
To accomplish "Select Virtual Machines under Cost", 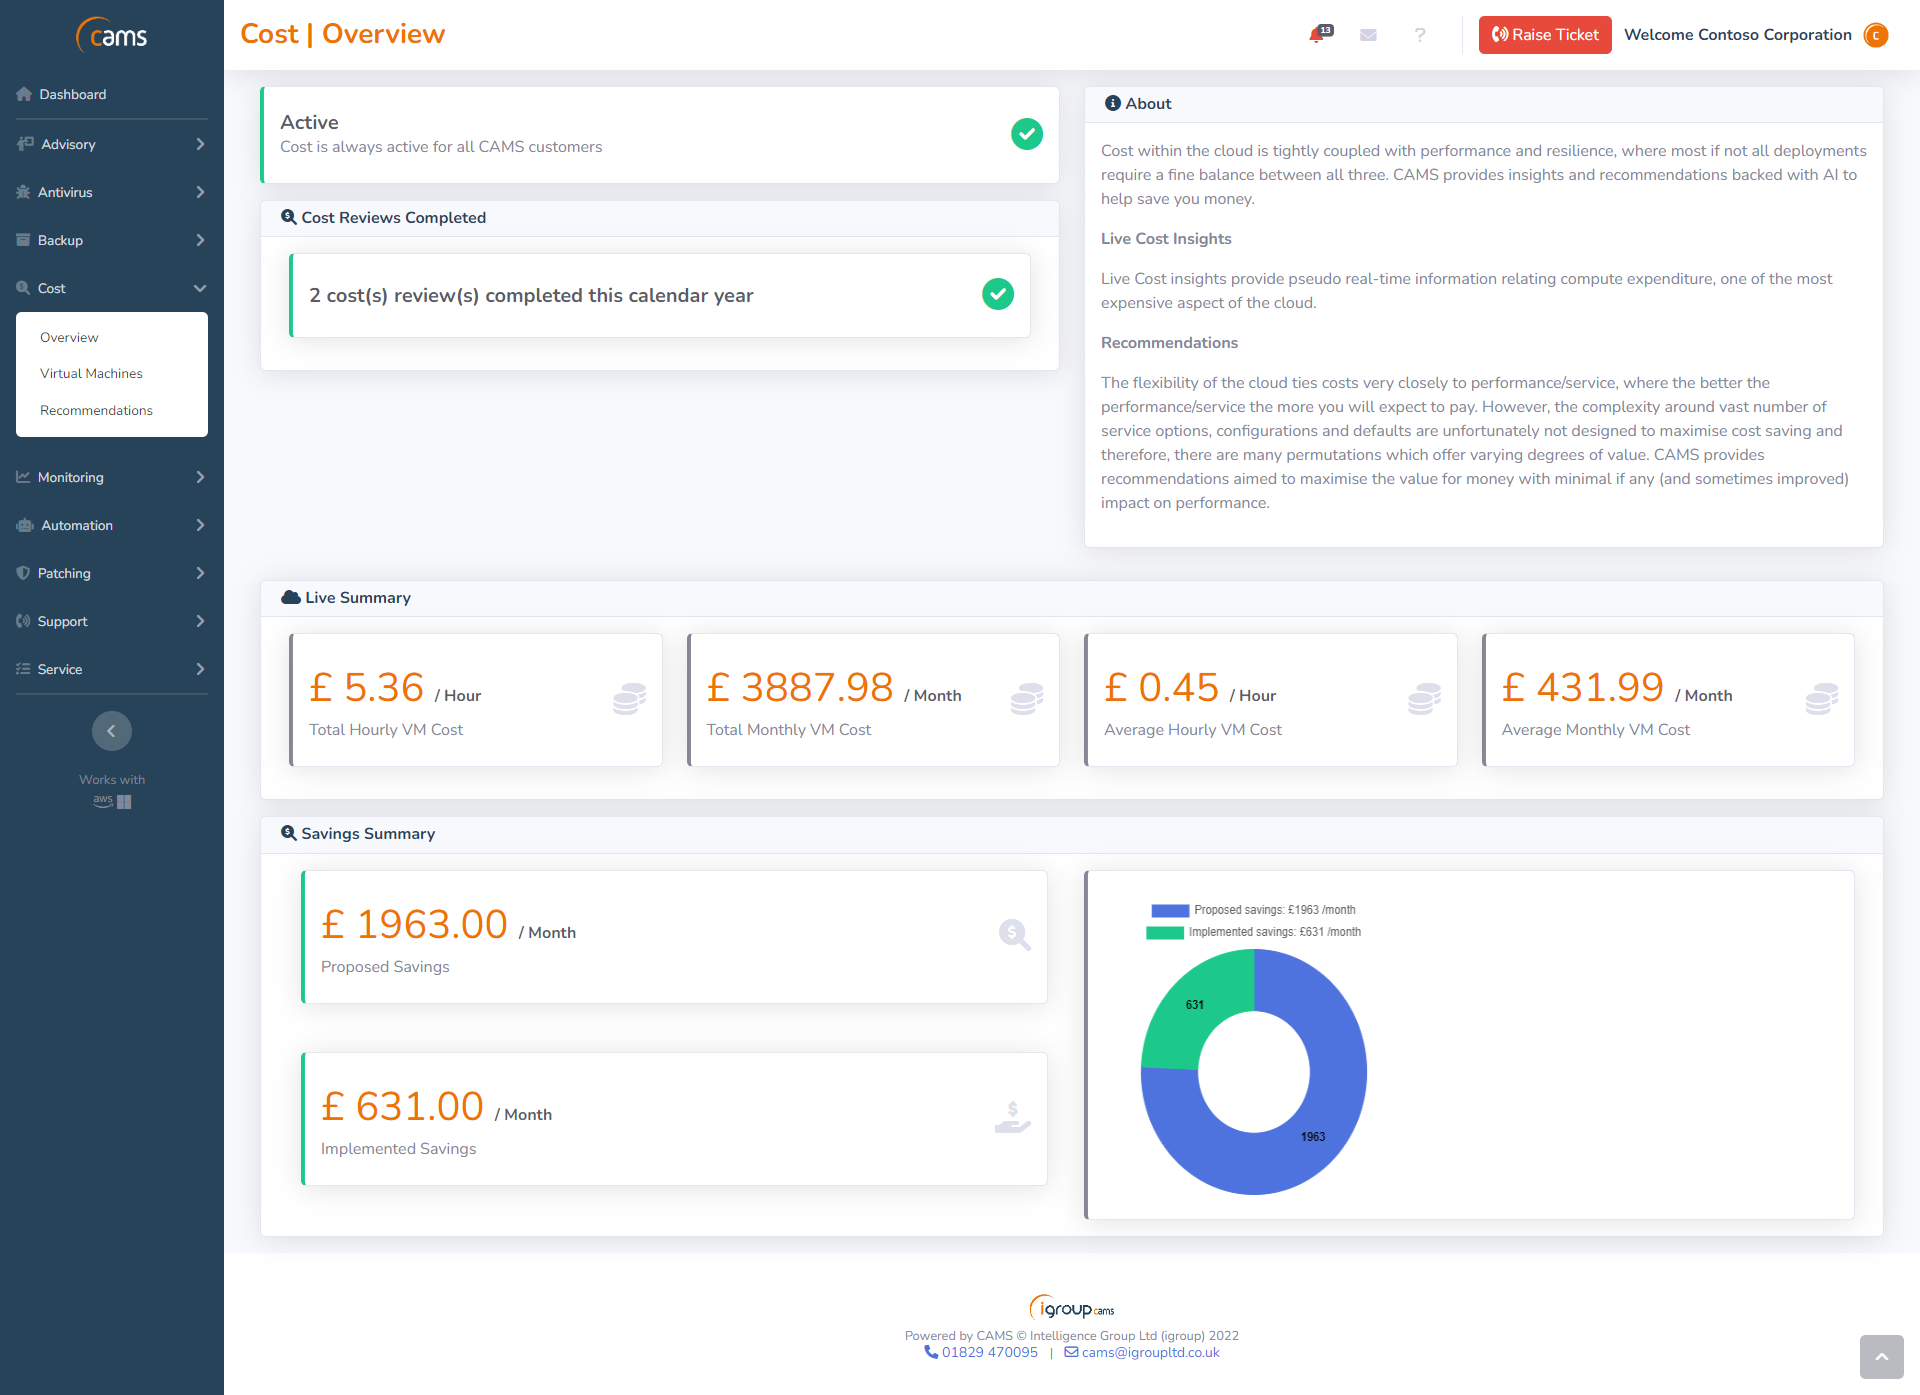I will tap(90, 373).
